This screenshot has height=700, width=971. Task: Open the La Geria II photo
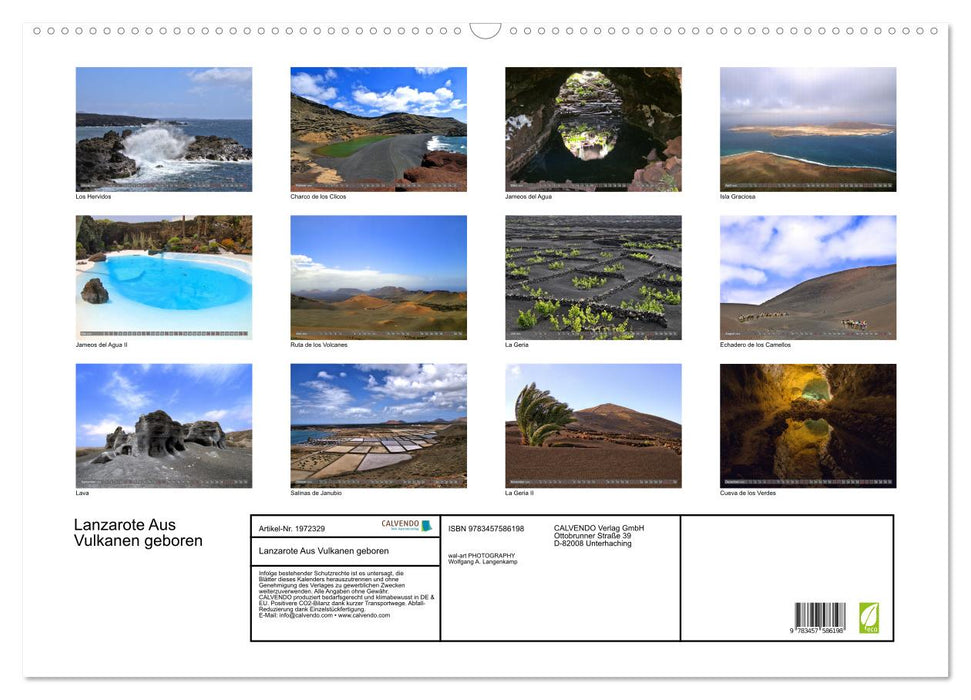(x=592, y=425)
